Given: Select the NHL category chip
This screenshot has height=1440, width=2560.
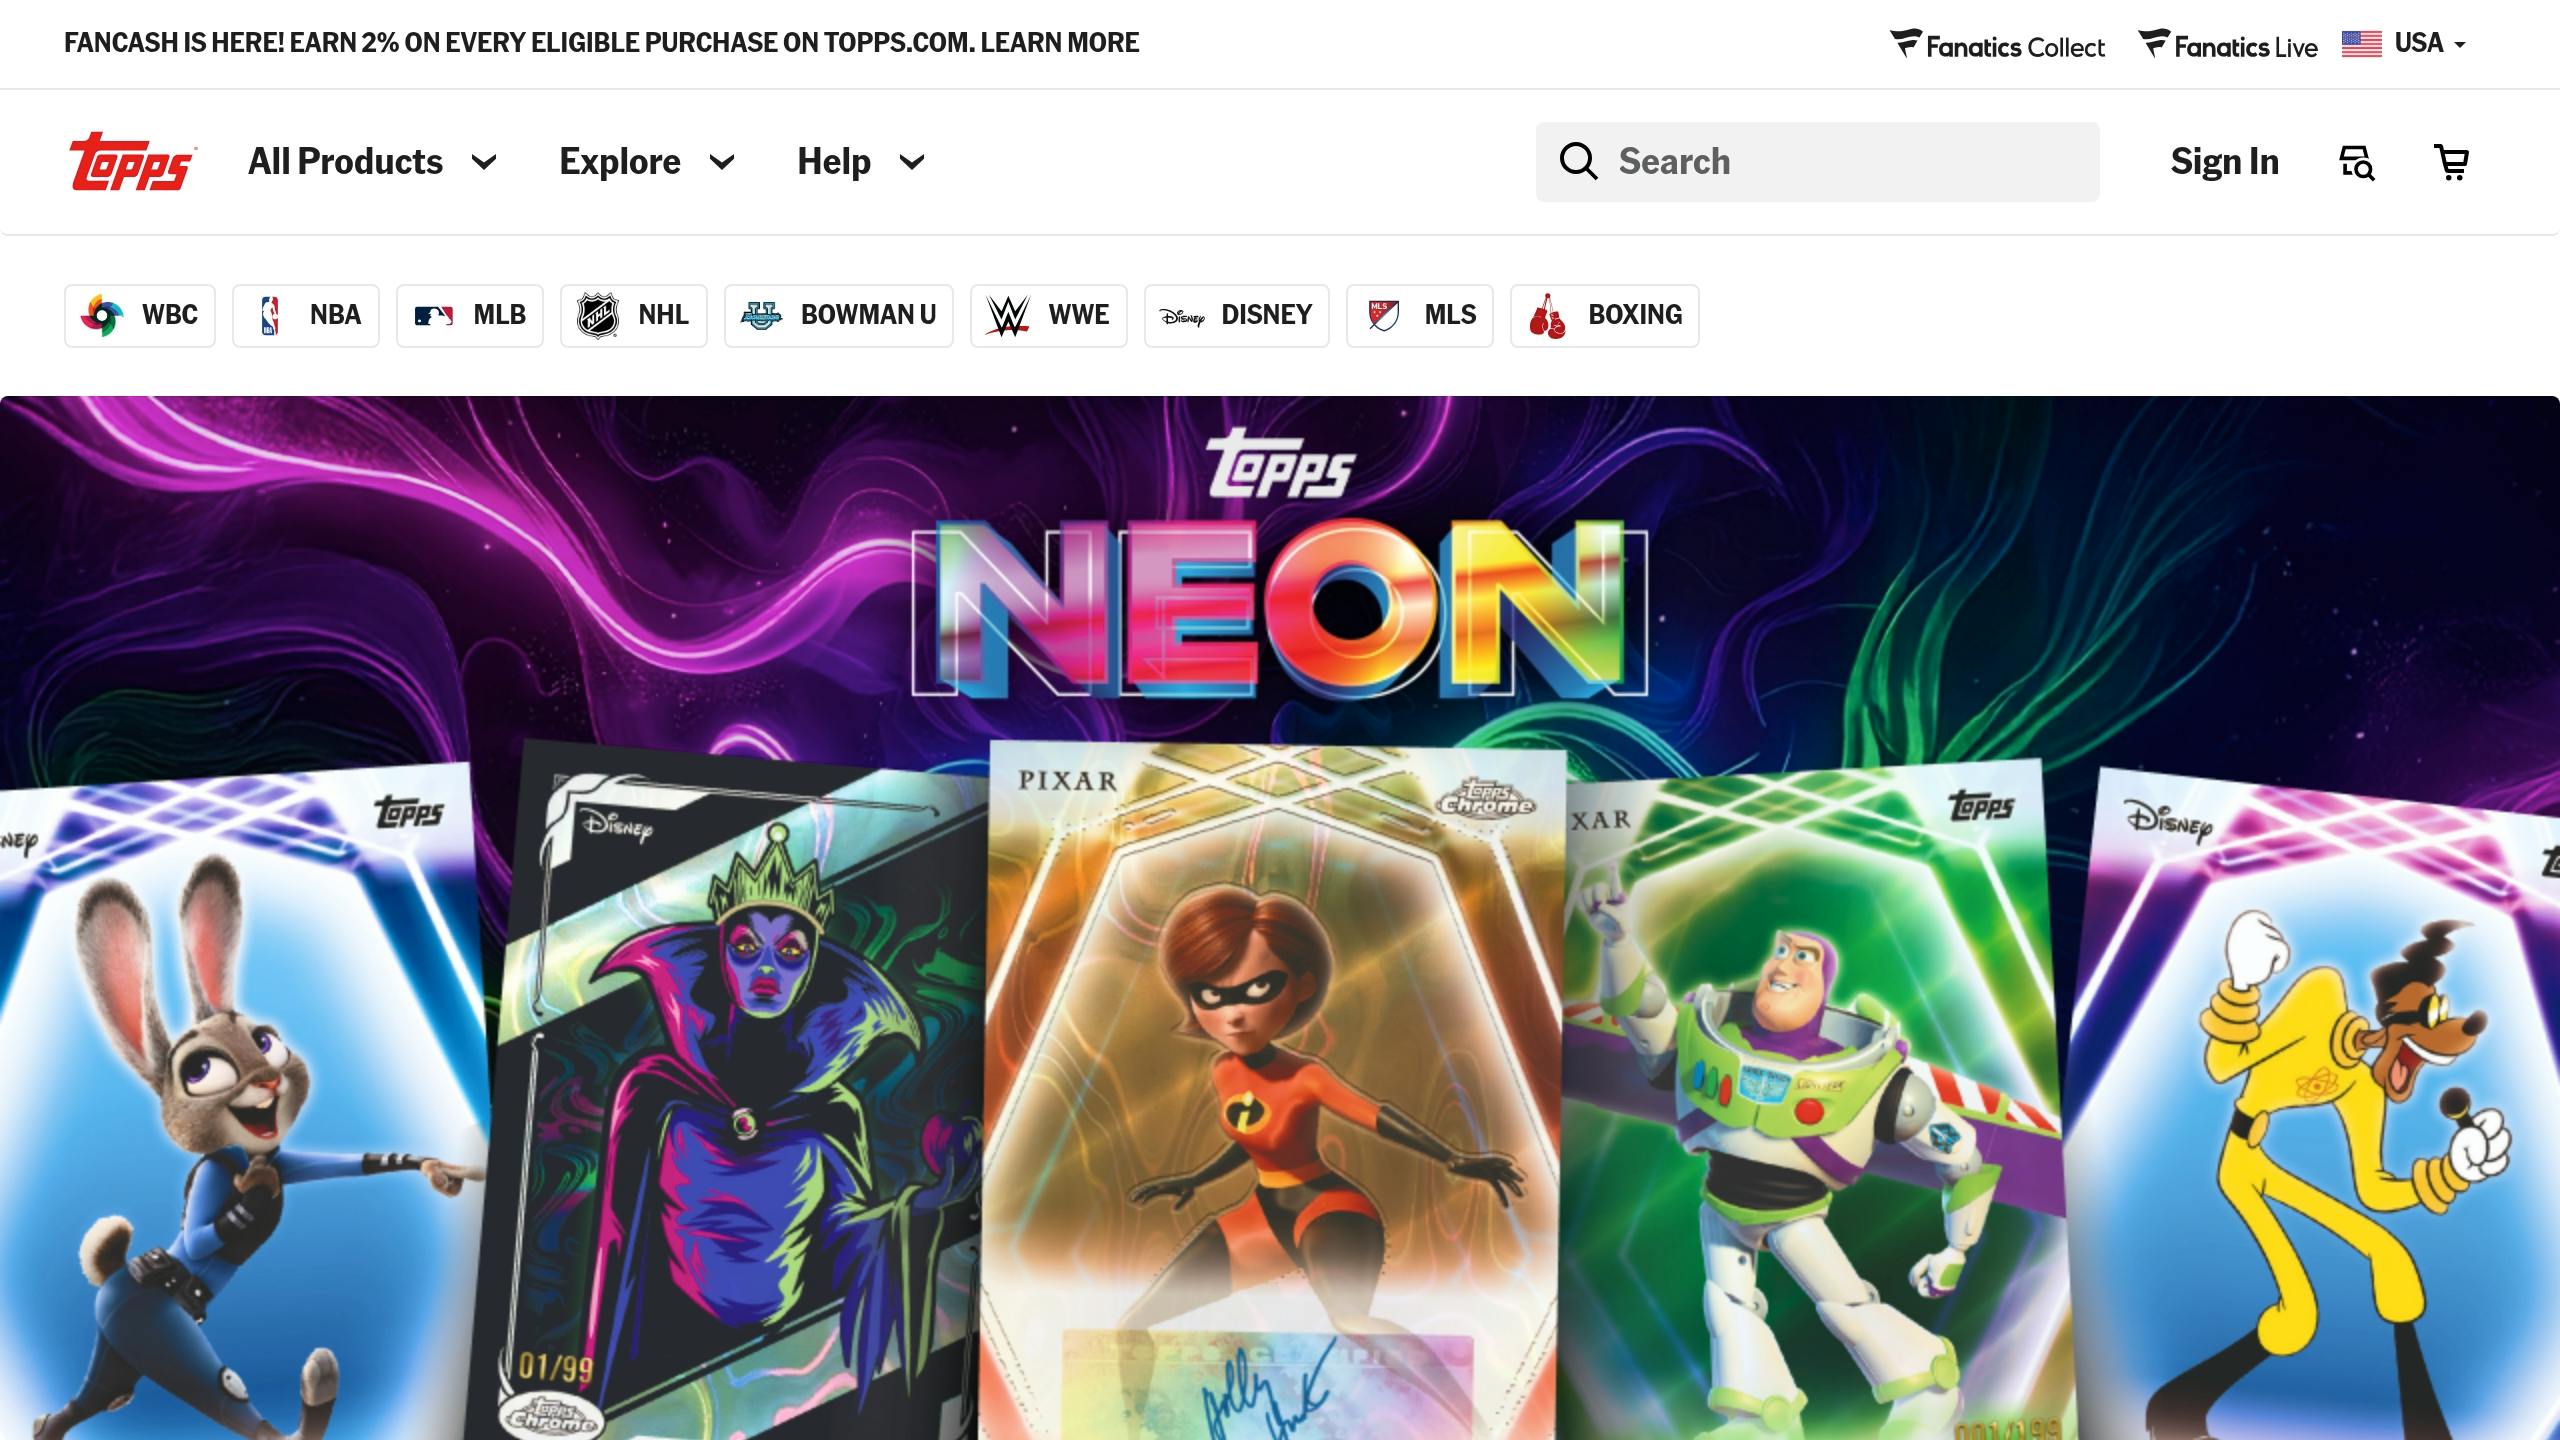Looking at the screenshot, I should coord(634,315).
